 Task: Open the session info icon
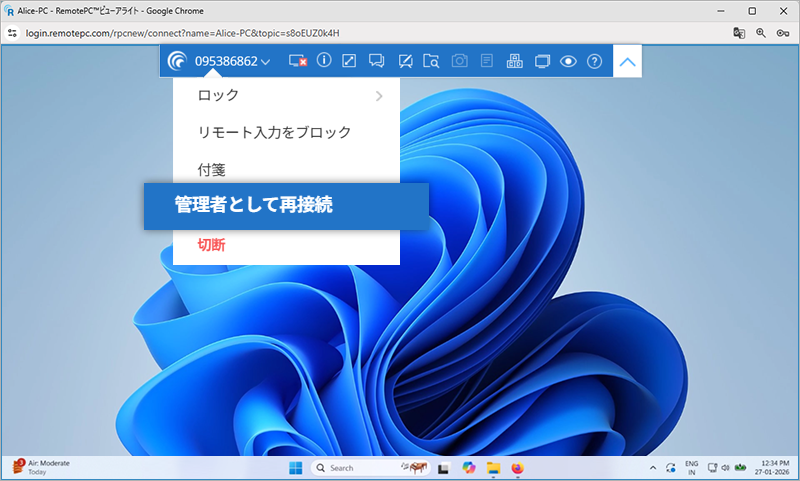[x=324, y=61]
